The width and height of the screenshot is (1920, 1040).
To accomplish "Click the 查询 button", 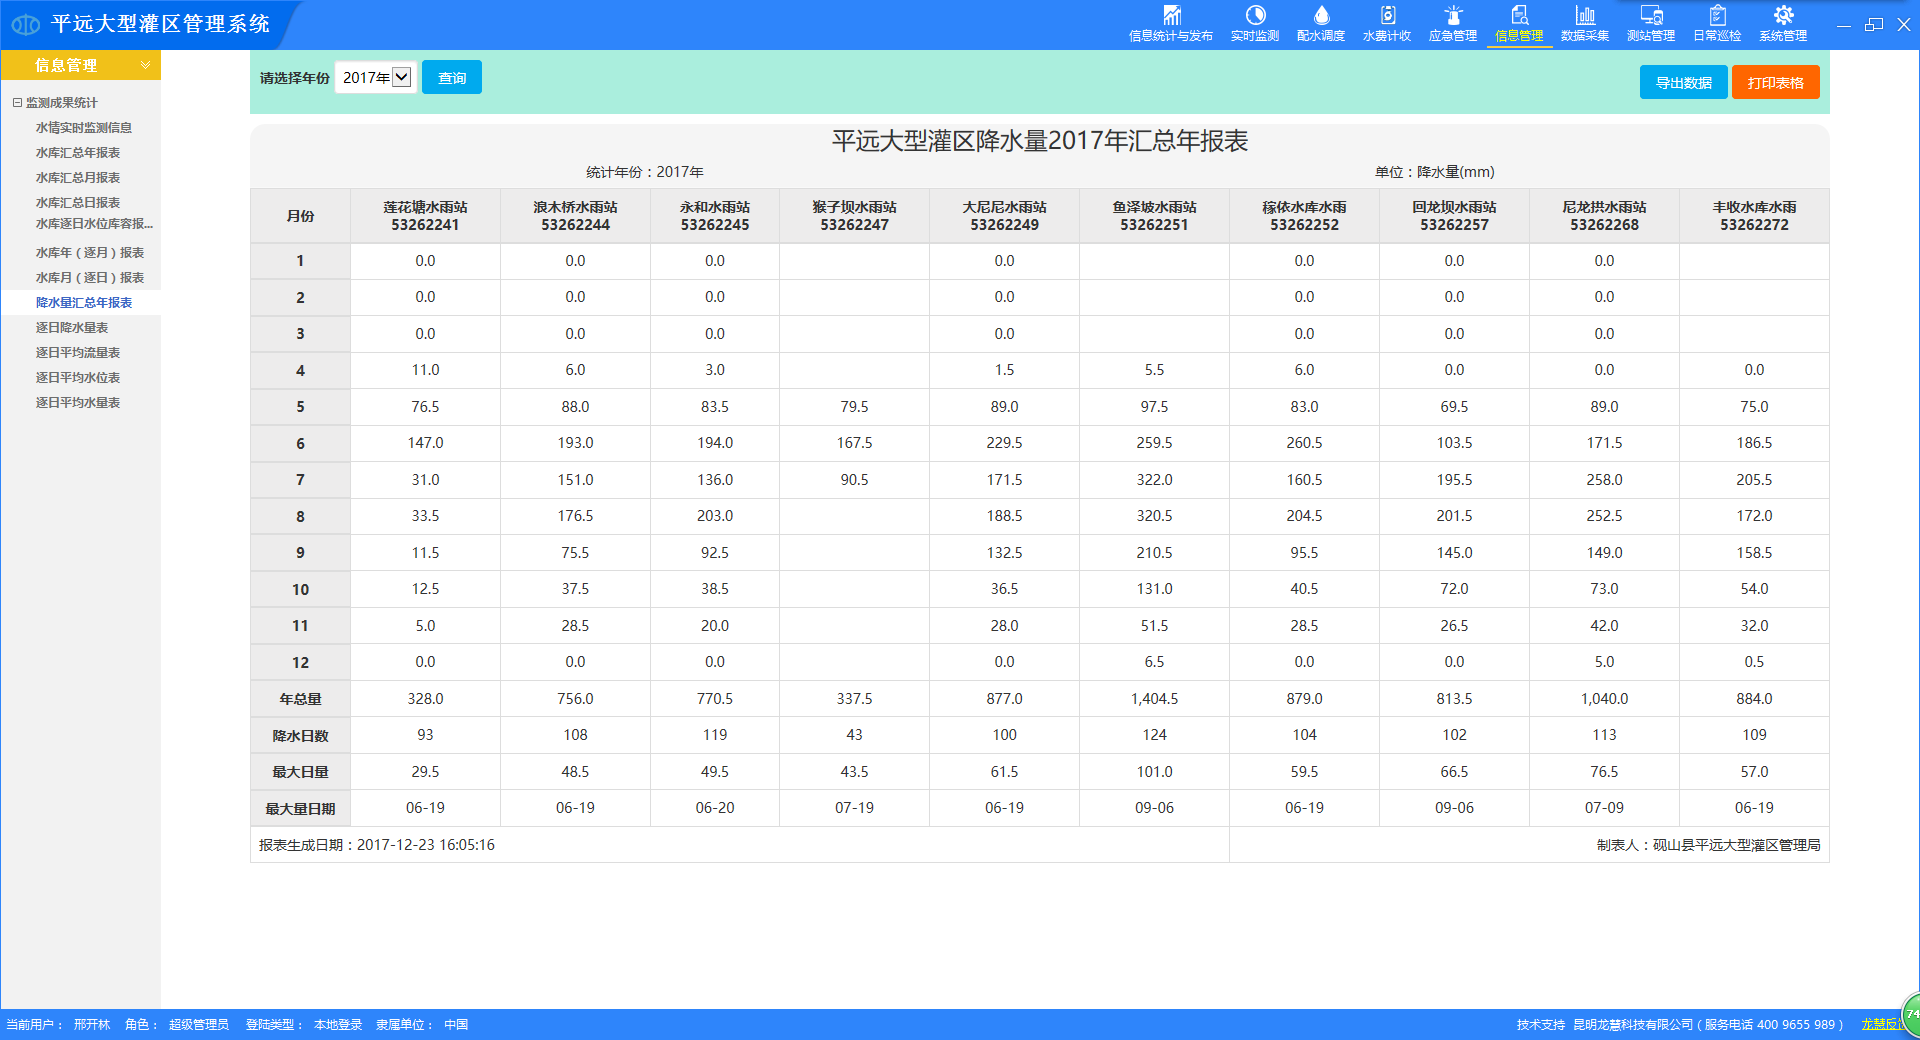I will pyautogui.click(x=452, y=77).
